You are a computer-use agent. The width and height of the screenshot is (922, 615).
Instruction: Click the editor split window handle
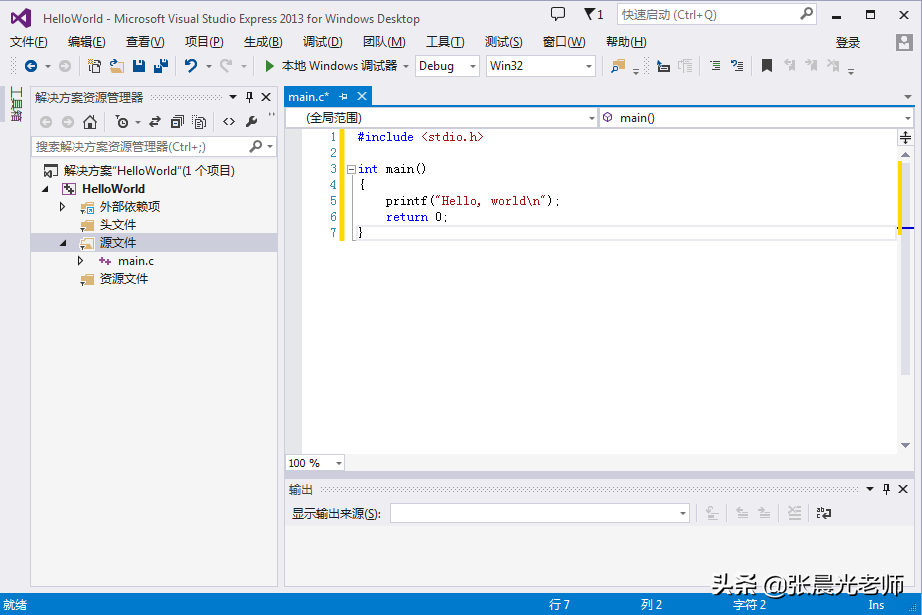coord(906,138)
